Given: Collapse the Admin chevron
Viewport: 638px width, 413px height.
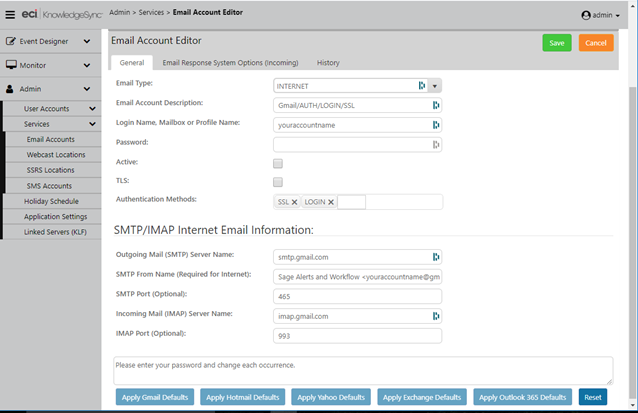Looking at the screenshot, I should click(x=87, y=89).
